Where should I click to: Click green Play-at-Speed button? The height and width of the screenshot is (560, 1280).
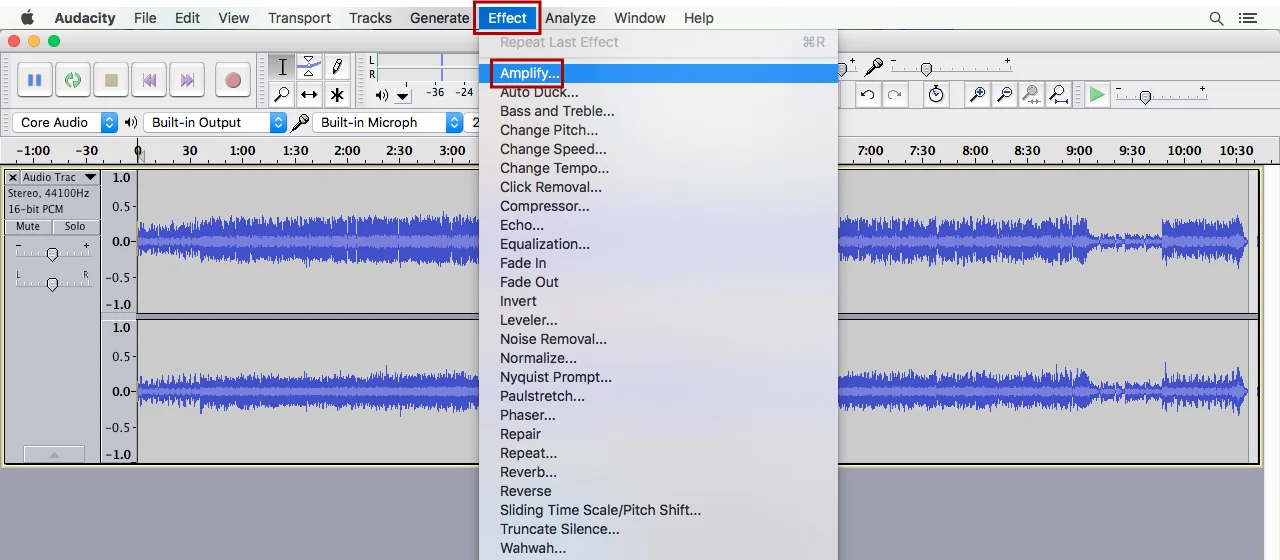point(1097,95)
